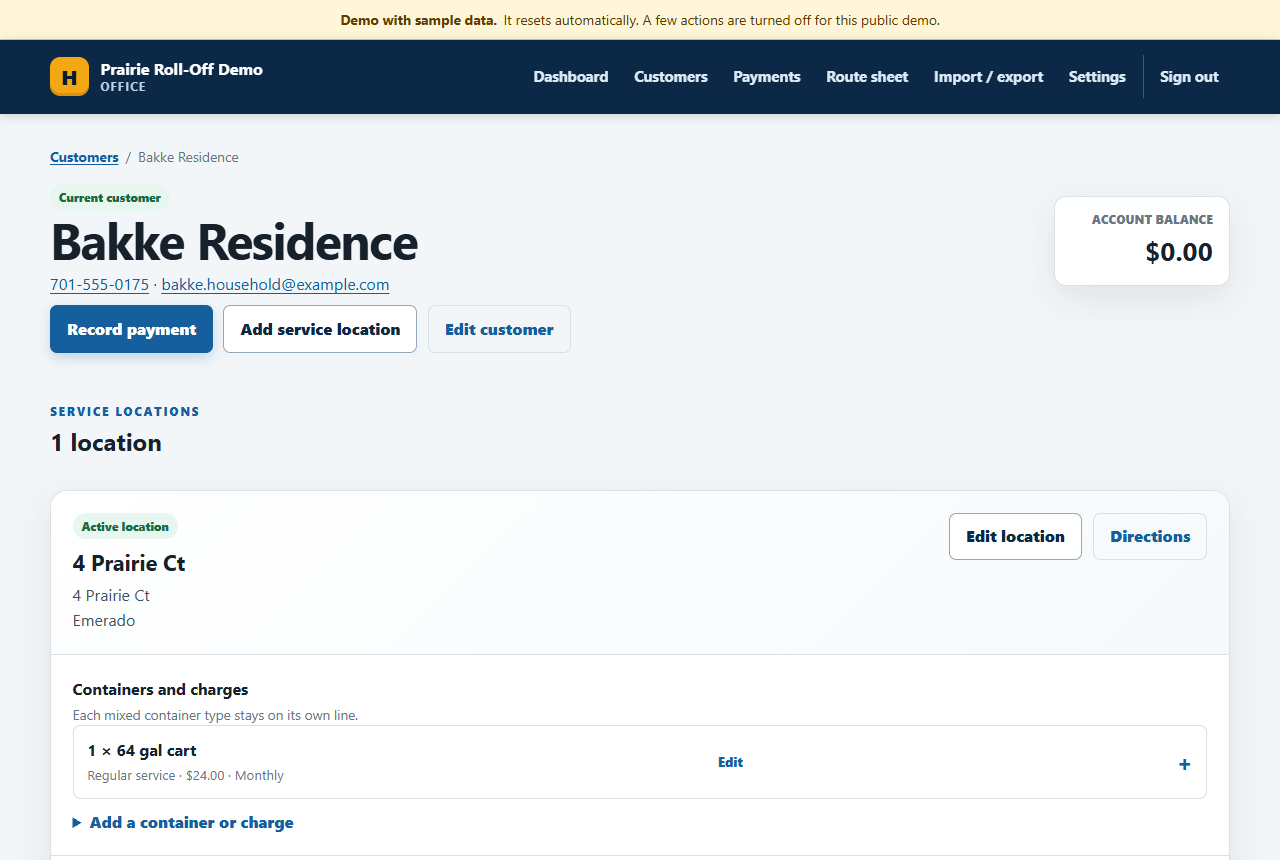This screenshot has height=860, width=1280.
Task: Go to the Customers nav item
Action: (671, 77)
